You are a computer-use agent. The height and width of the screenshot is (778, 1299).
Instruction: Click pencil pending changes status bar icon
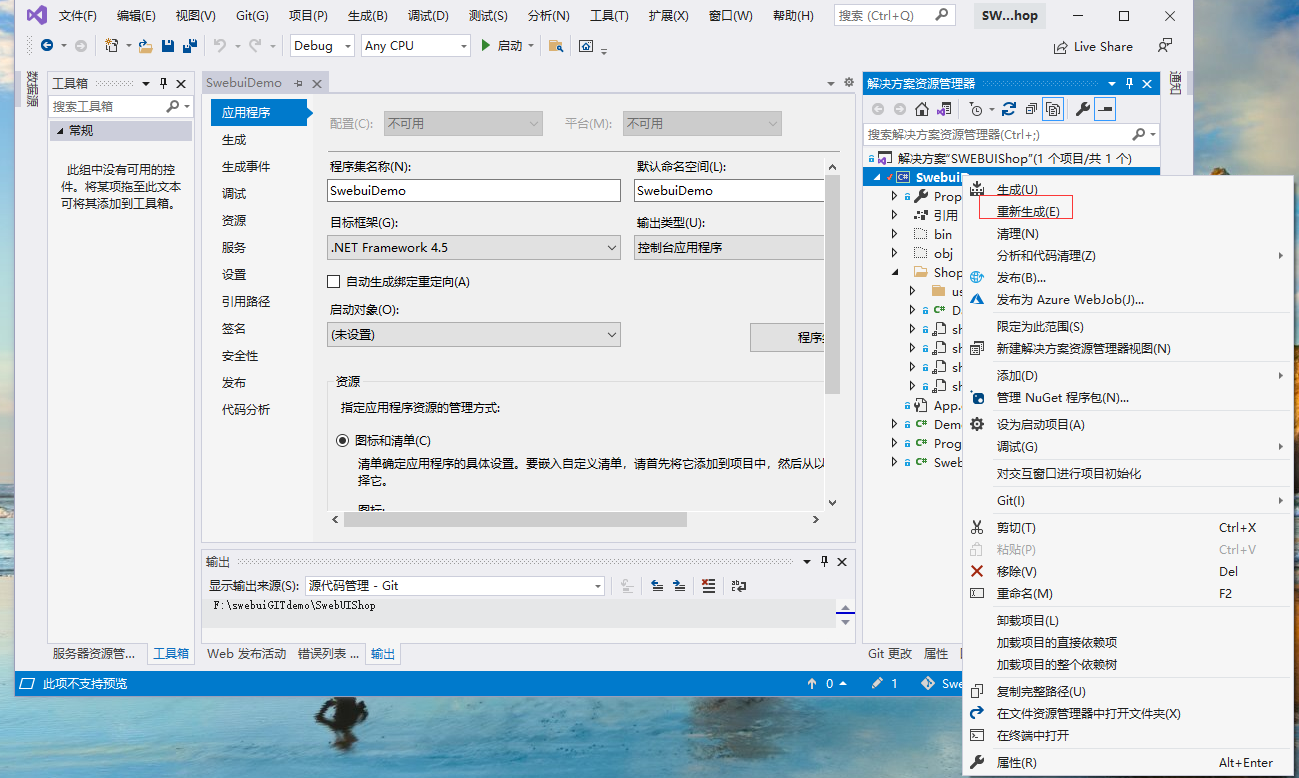coord(877,684)
